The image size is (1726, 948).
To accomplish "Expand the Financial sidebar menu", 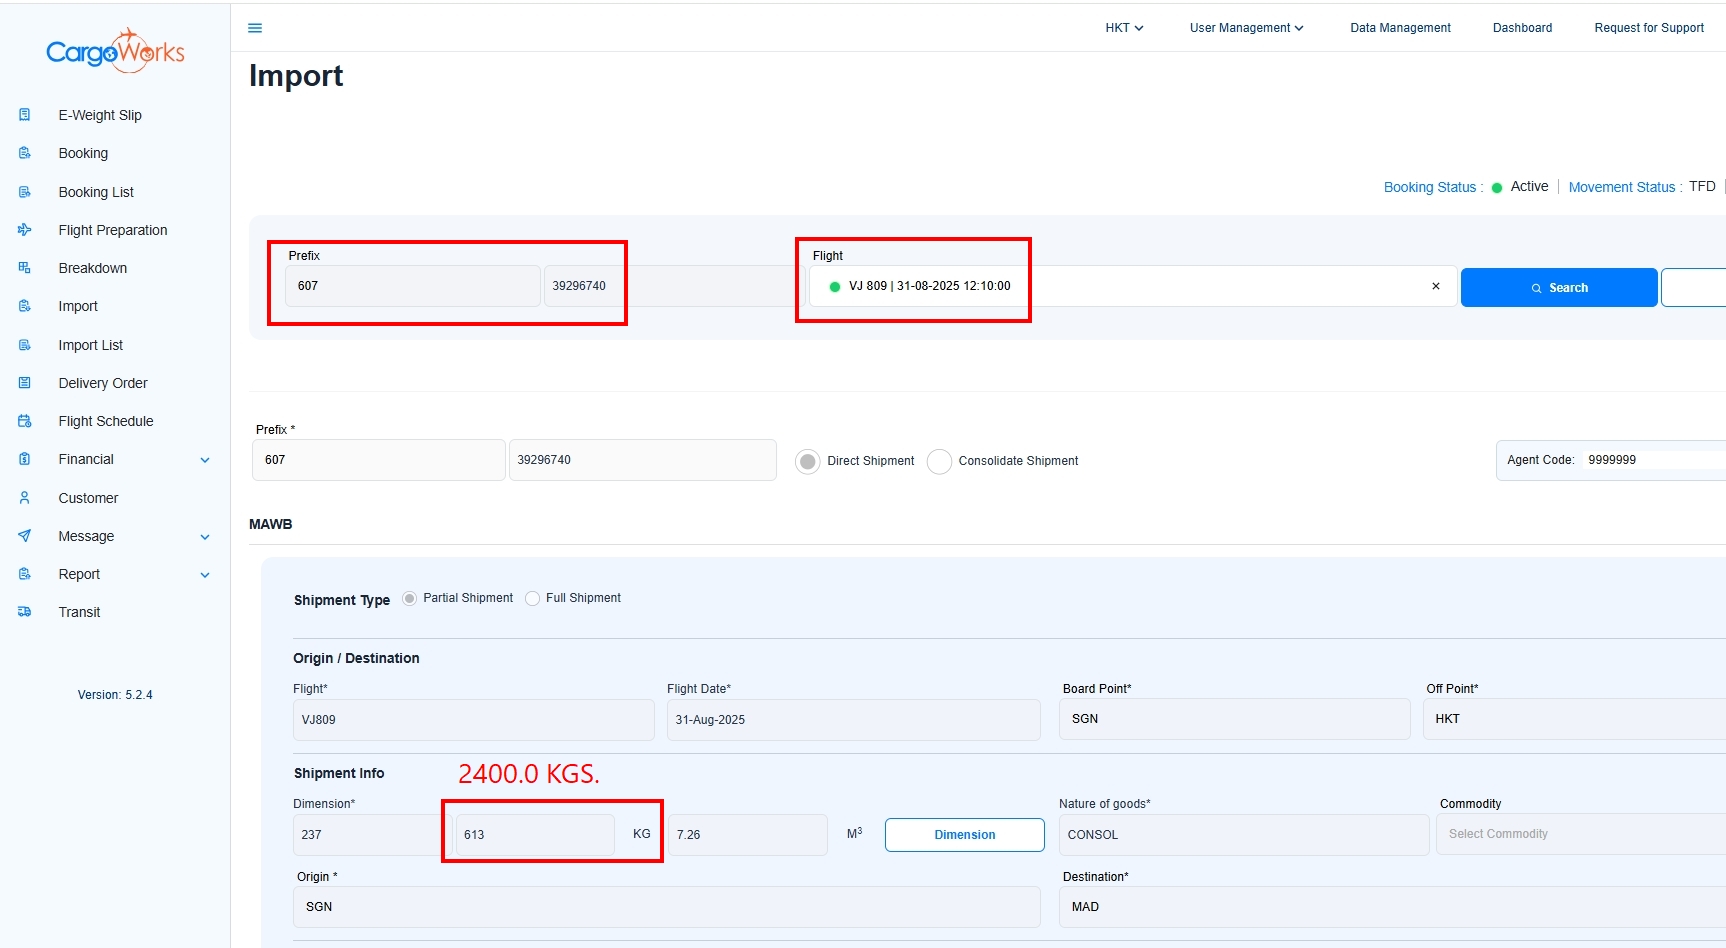I will click(204, 460).
